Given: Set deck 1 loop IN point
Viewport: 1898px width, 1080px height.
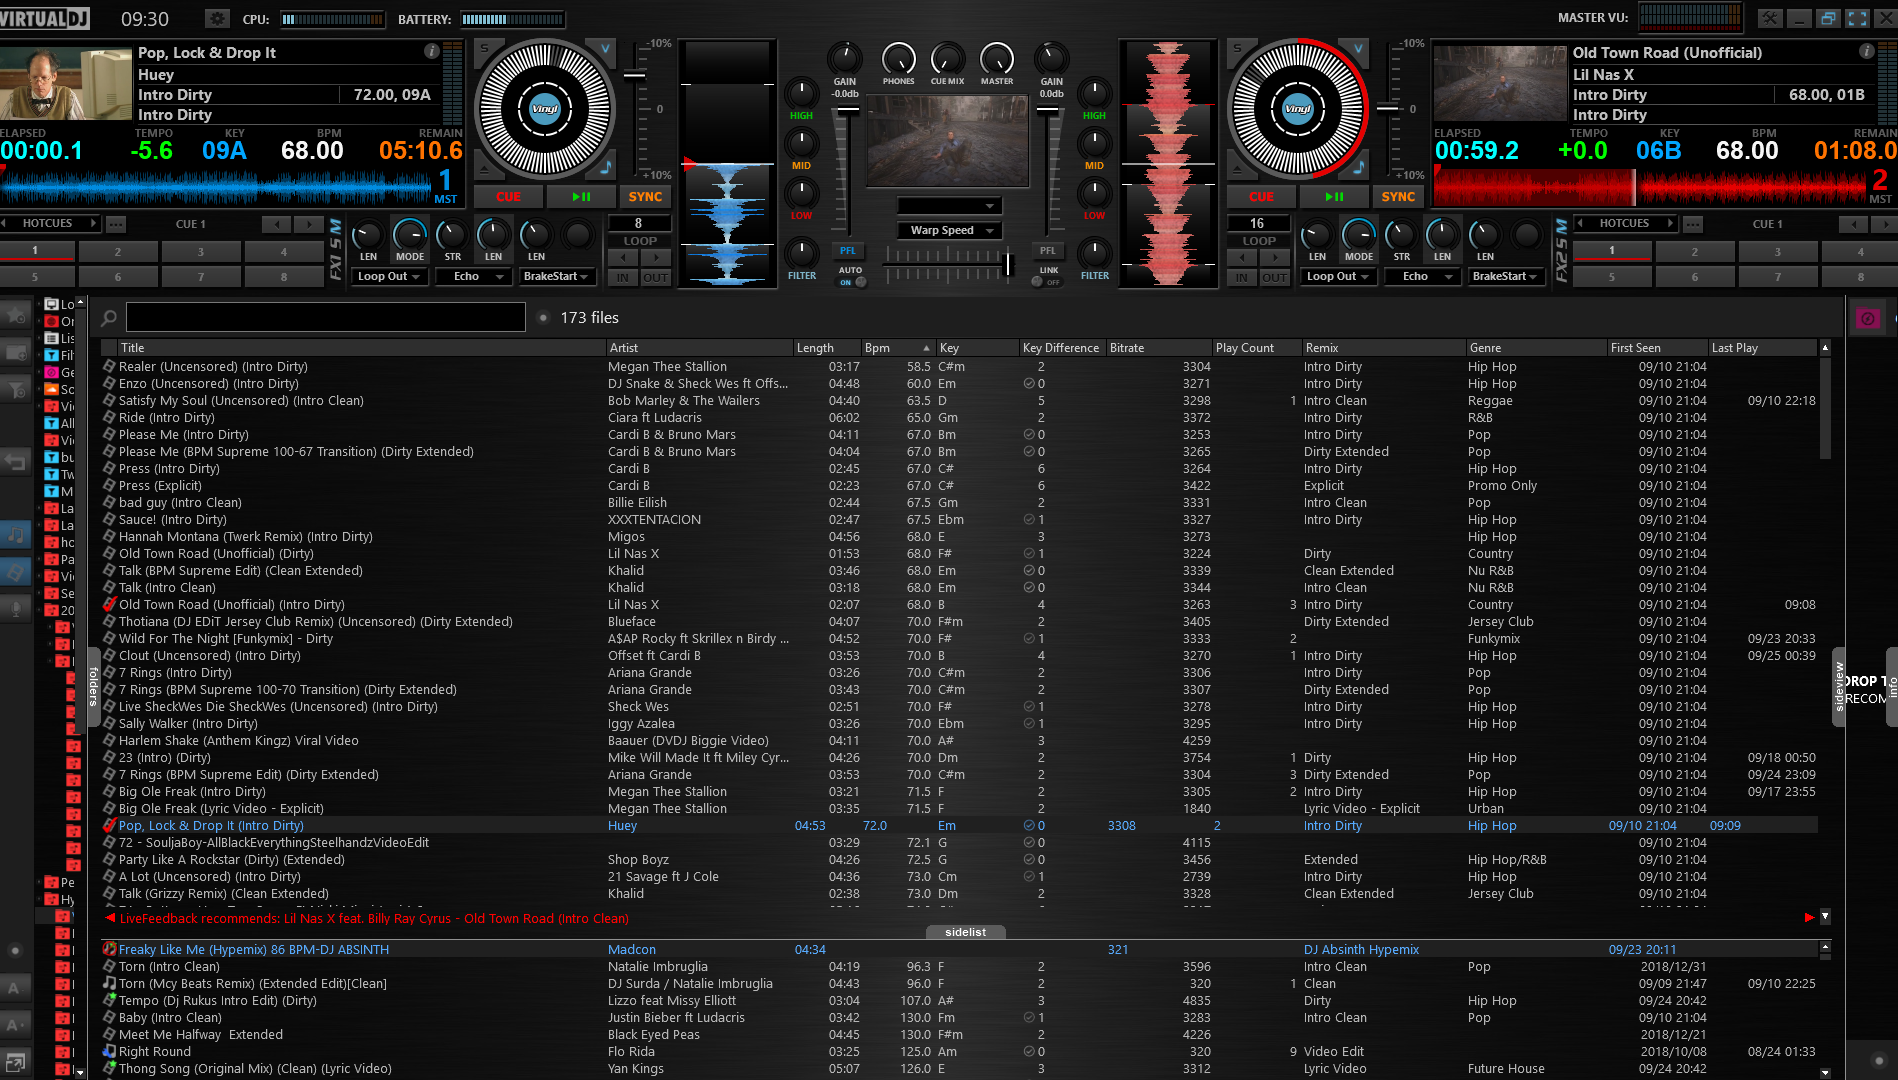Looking at the screenshot, I should [x=623, y=278].
